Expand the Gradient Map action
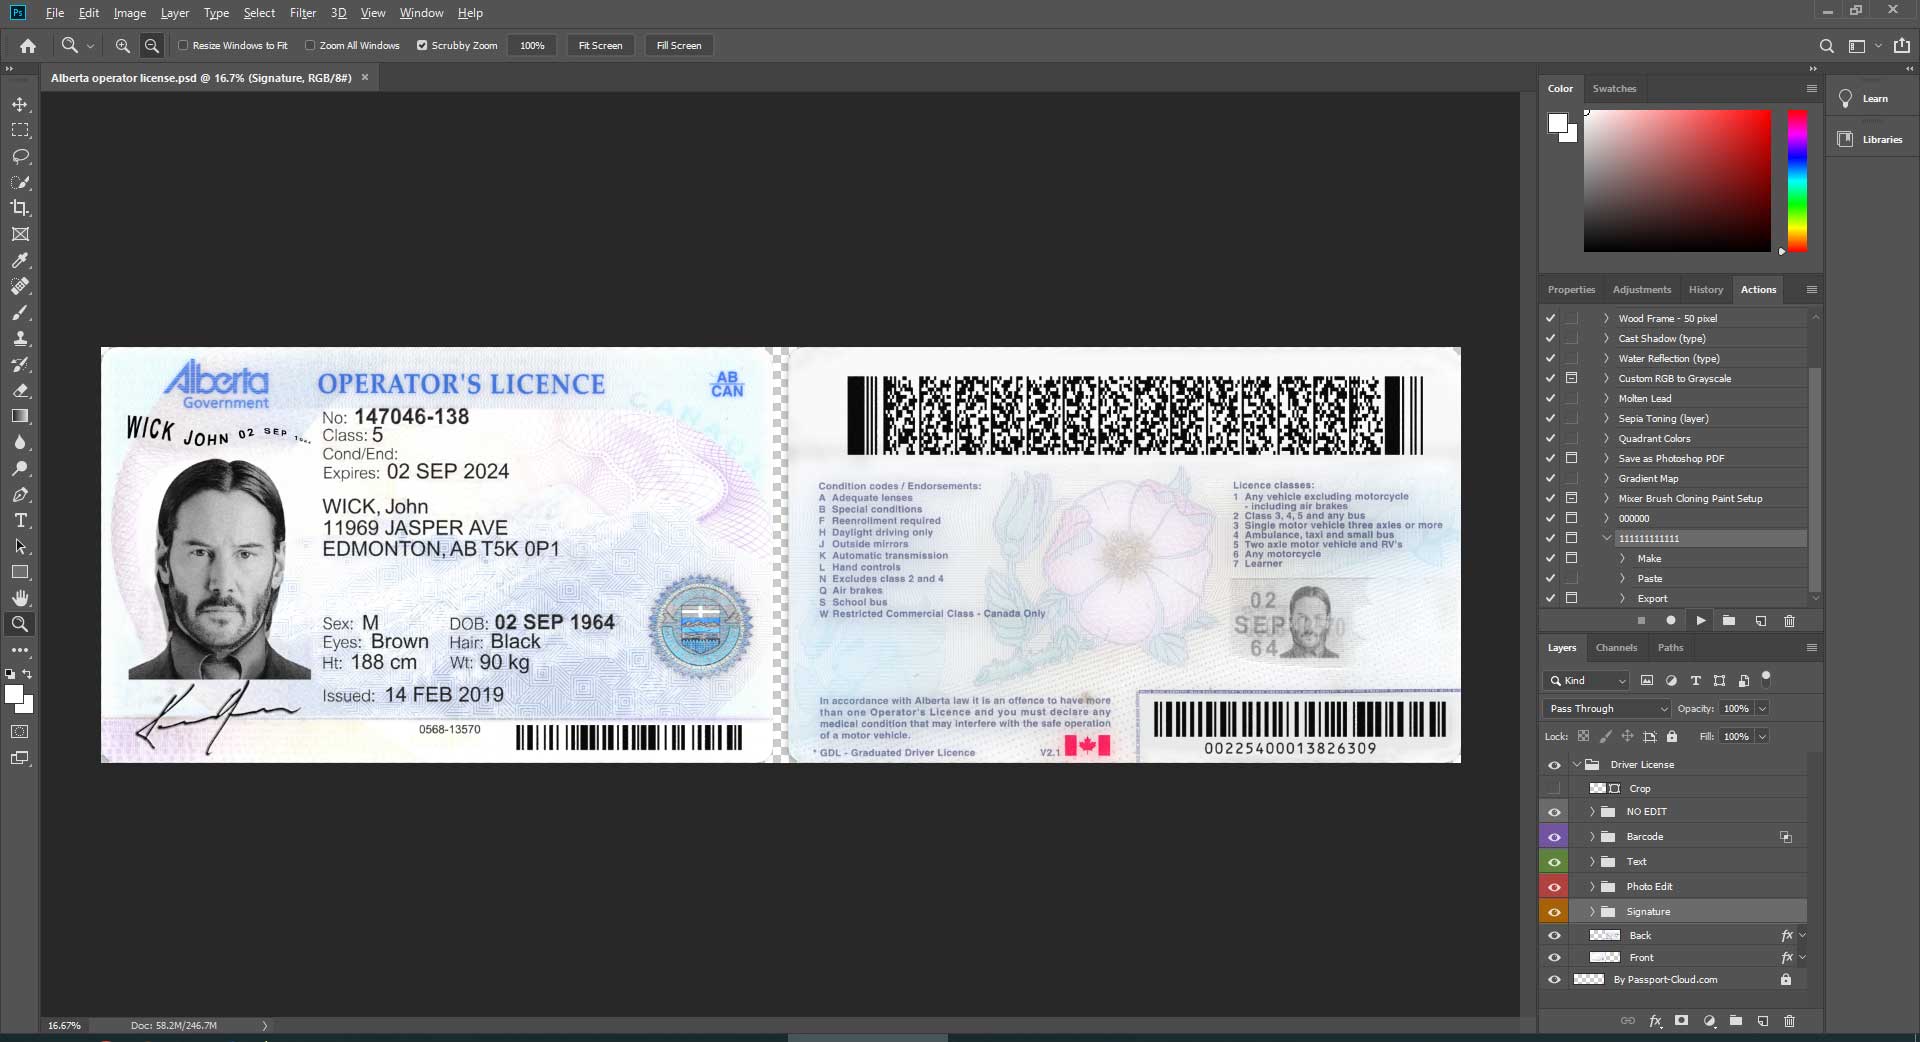 pos(1606,479)
